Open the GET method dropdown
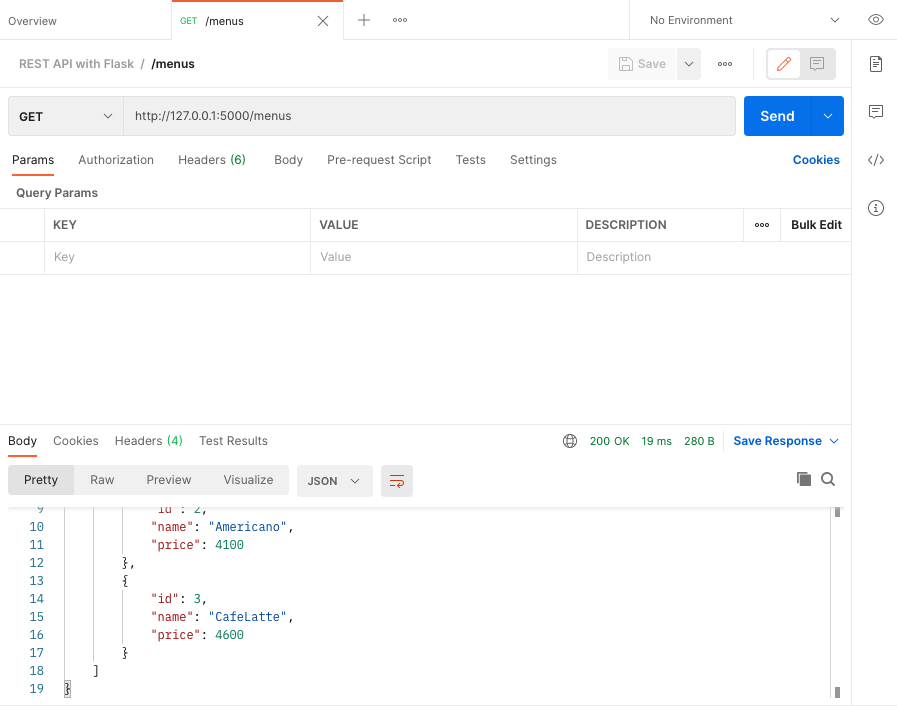The height and width of the screenshot is (706, 897). tap(66, 116)
